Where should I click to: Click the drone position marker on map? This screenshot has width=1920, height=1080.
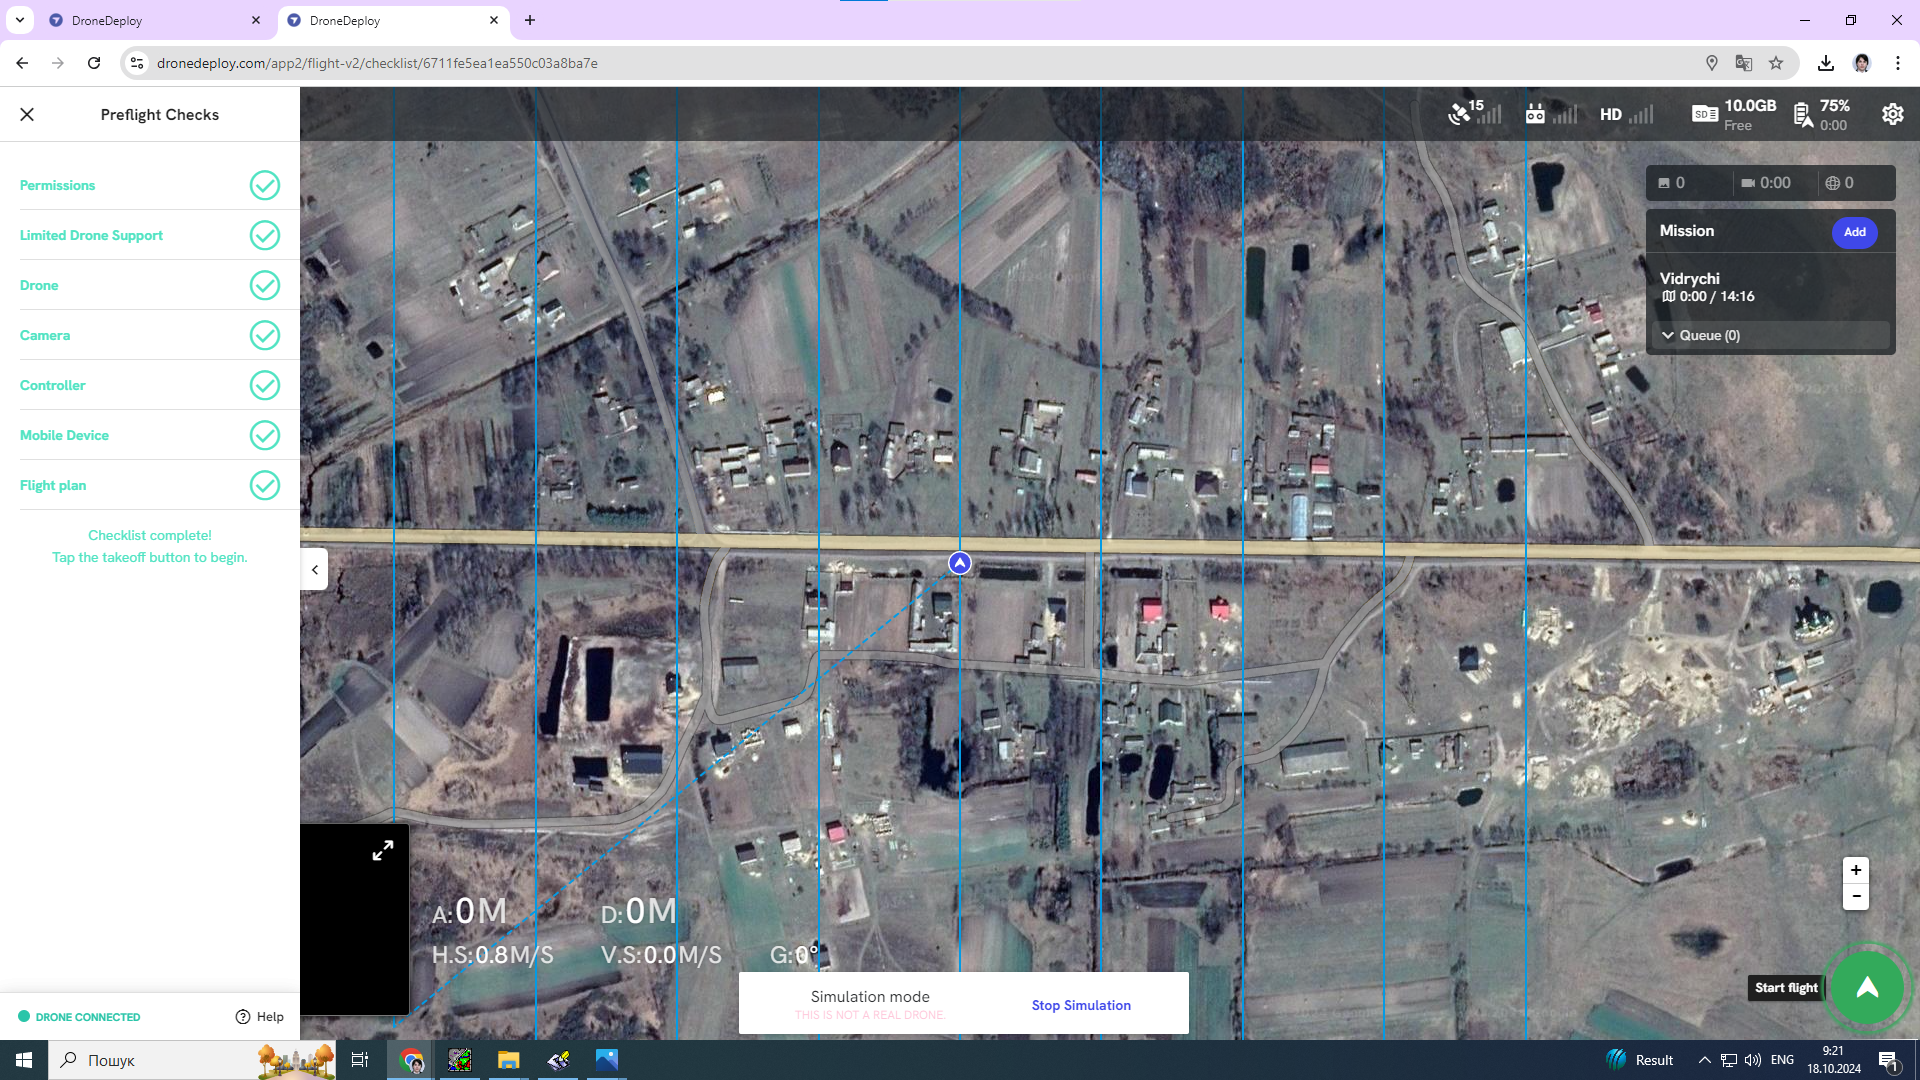click(x=959, y=563)
